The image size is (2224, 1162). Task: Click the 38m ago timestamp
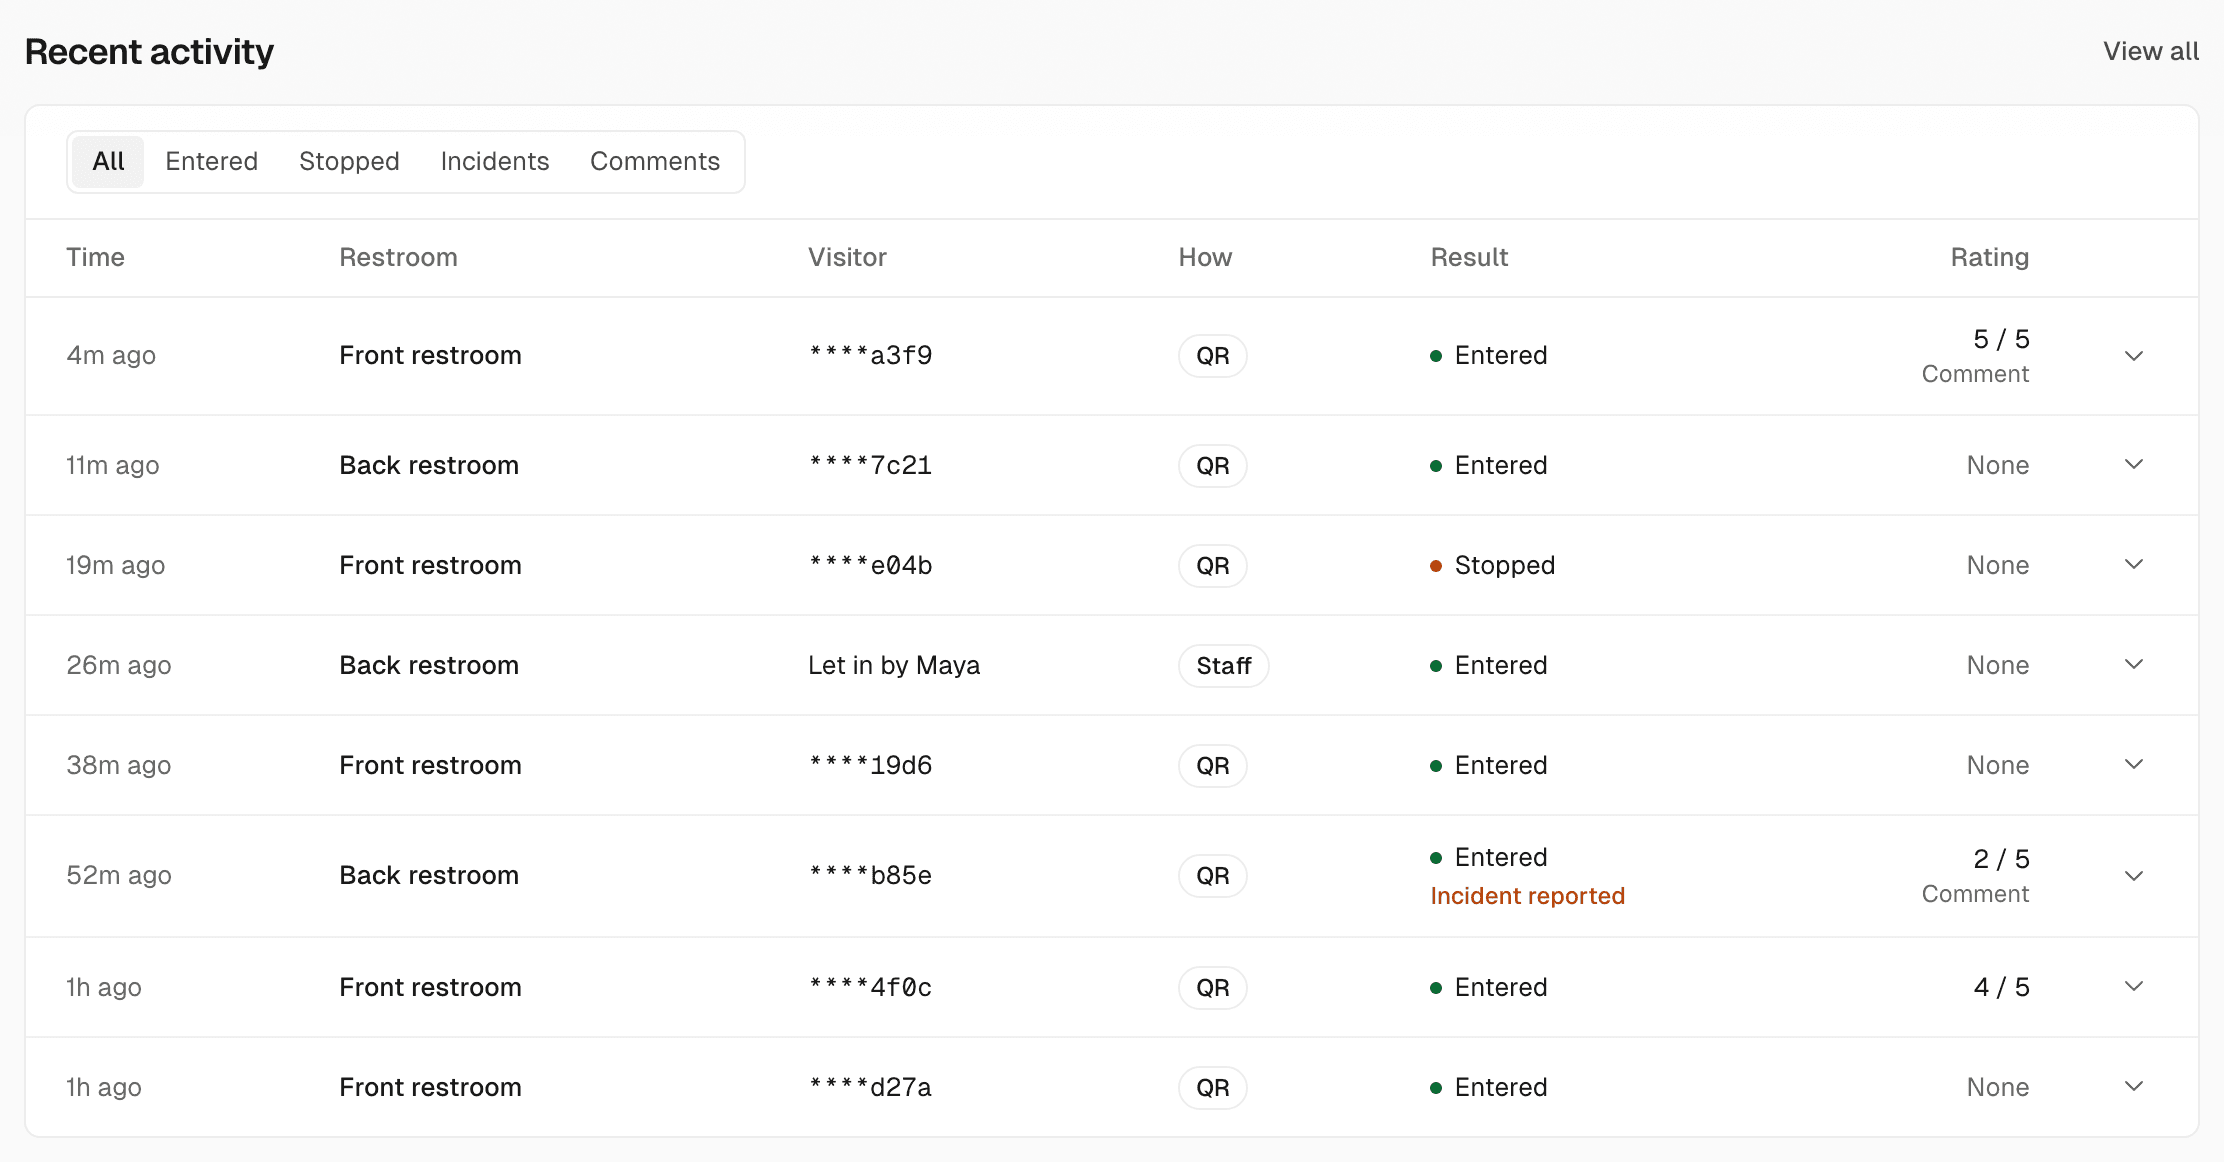point(118,765)
